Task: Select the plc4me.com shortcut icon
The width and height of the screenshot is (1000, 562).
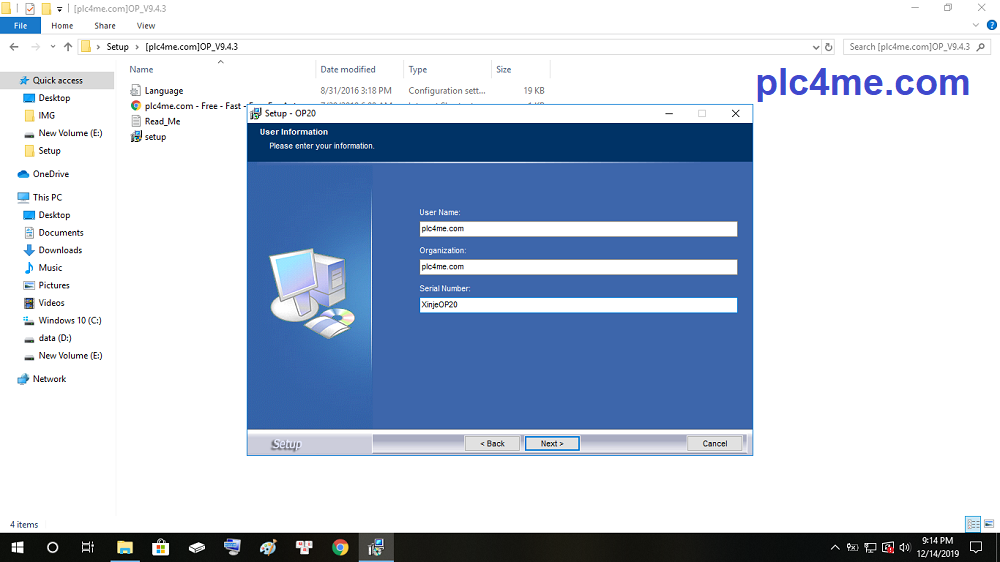Action: (135, 106)
